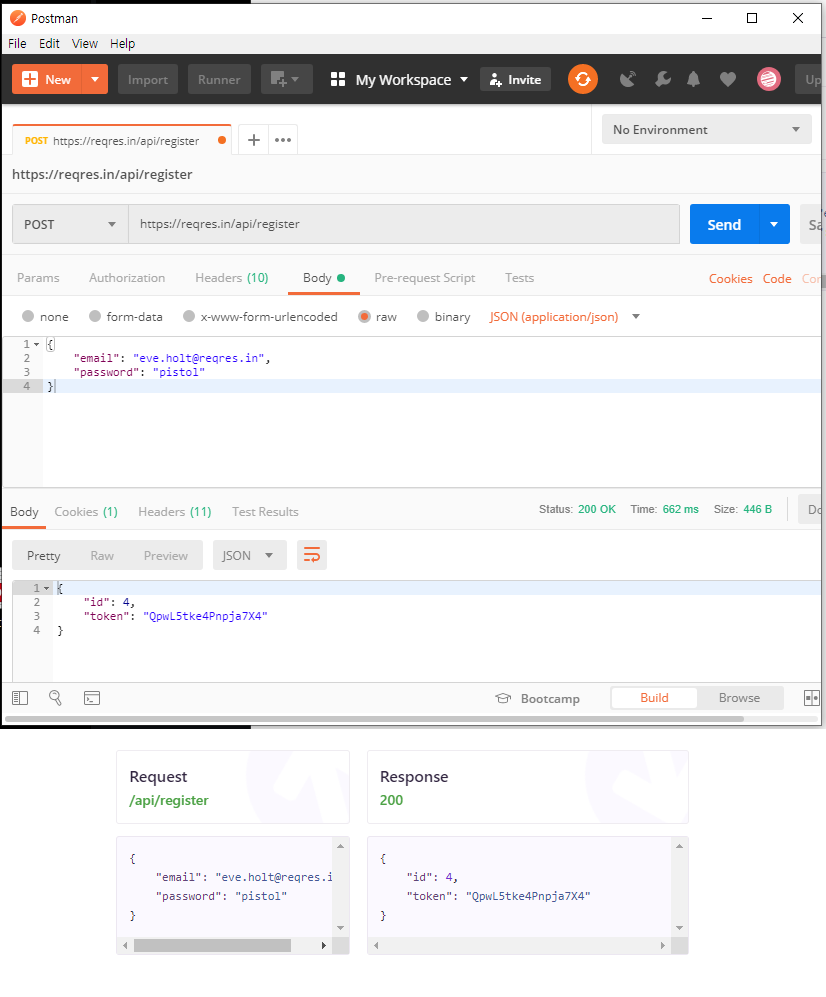
Task: Collapse the response body line 1 fold arrow
Action: point(46,588)
